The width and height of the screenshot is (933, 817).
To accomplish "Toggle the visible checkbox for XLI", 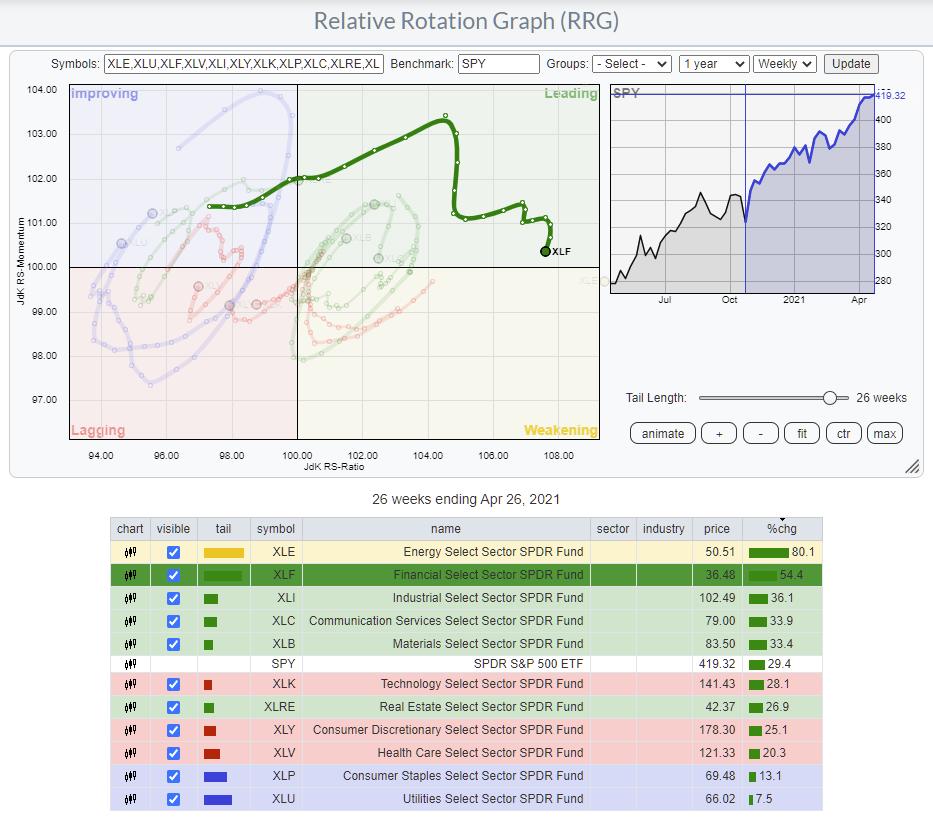I will point(174,598).
